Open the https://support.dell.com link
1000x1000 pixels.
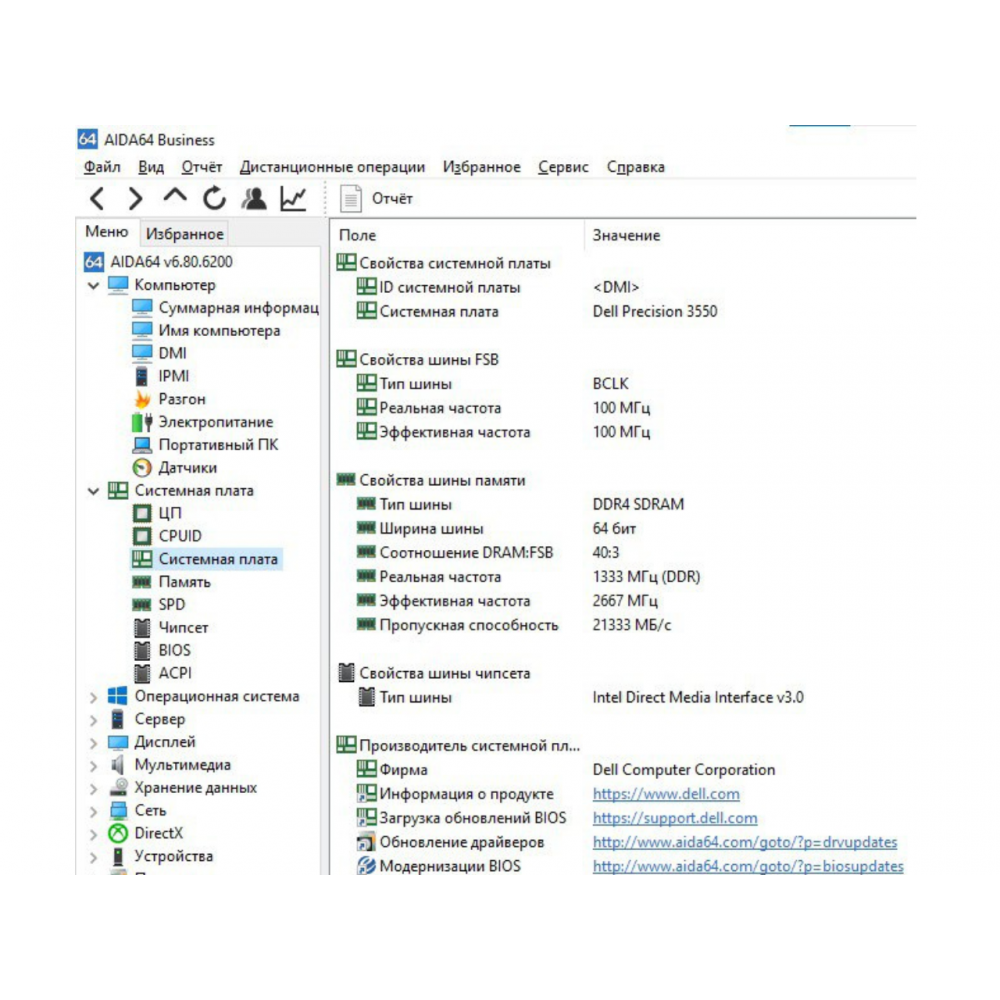click(x=675, y=819)
